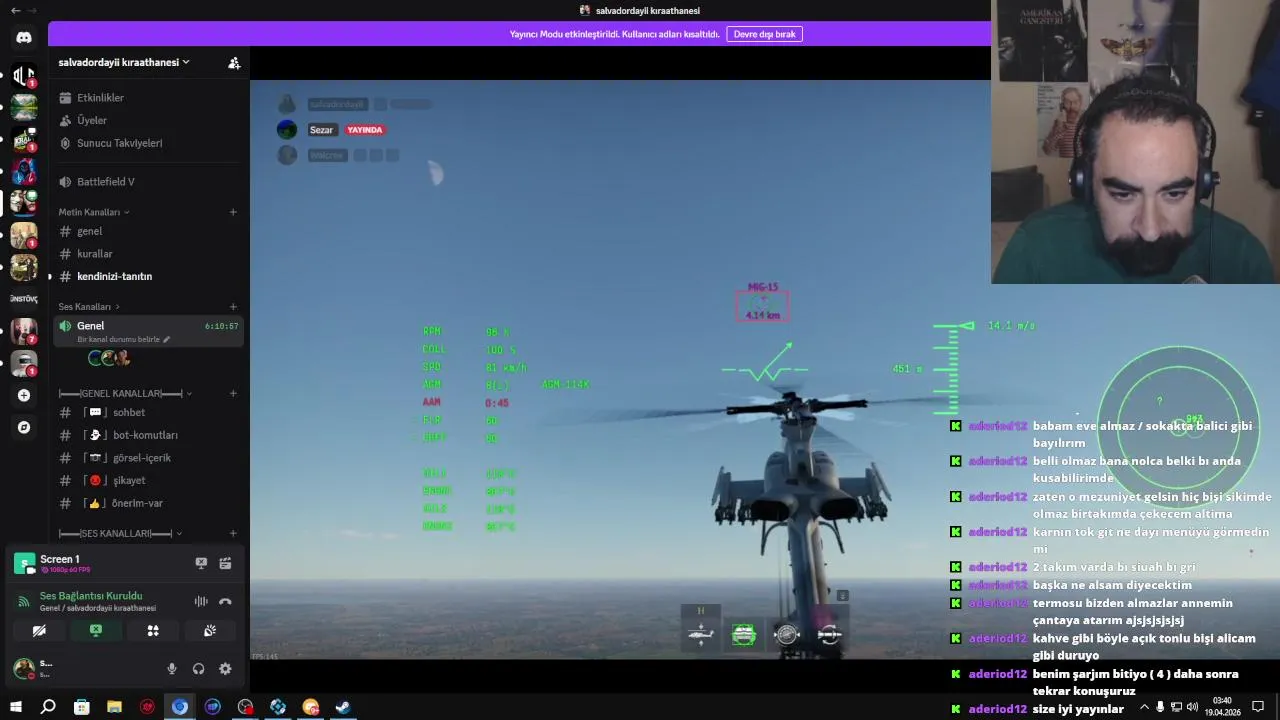
Task: Stop streaming Screen 1 icon
Action: [x=201, y=563]
